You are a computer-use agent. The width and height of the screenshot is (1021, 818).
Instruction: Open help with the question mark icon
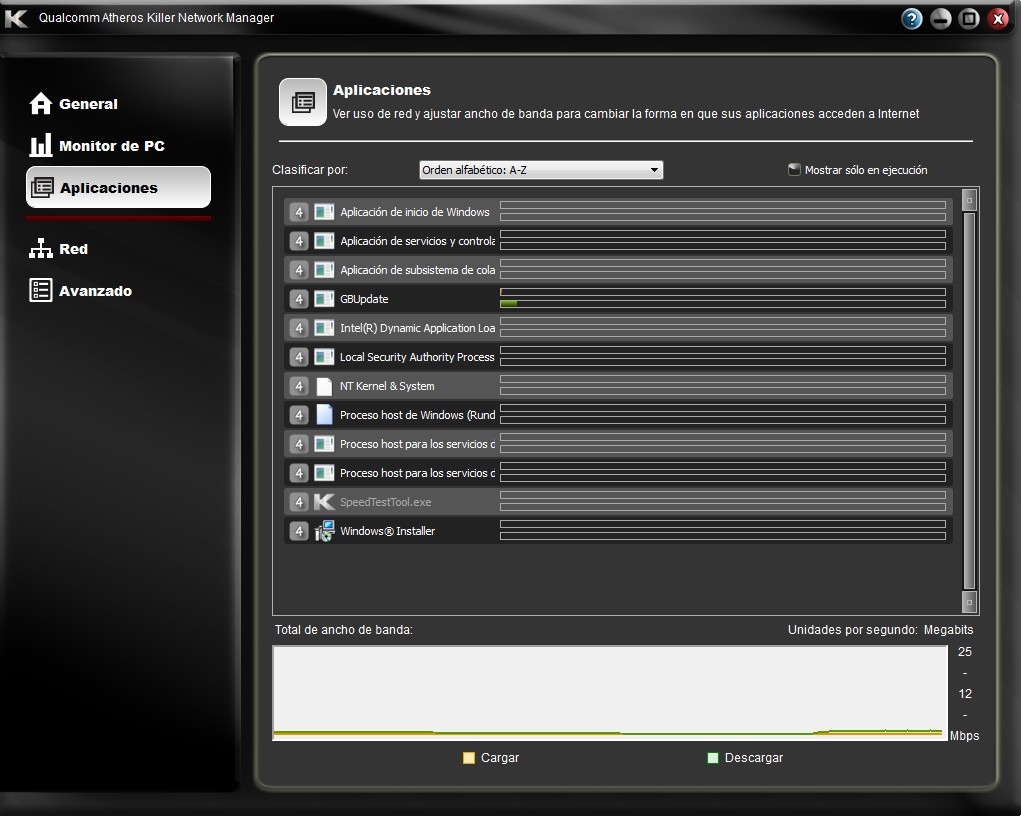pos(912,18)
